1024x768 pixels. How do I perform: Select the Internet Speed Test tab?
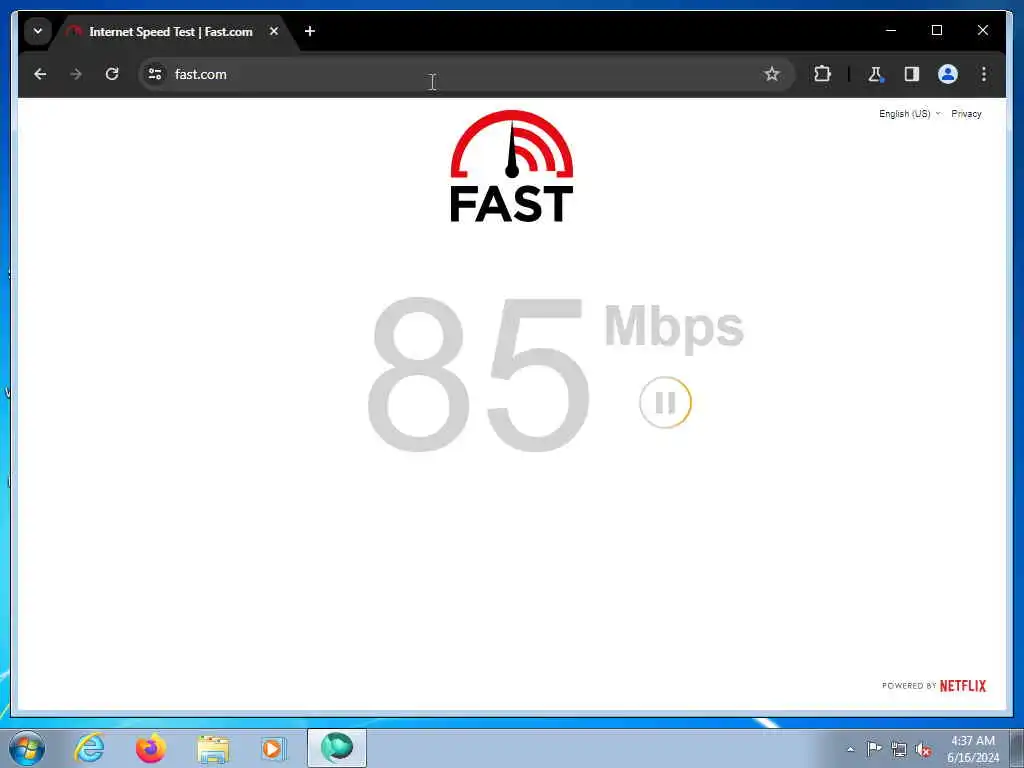pyautogui.click(x=170, y=32)
